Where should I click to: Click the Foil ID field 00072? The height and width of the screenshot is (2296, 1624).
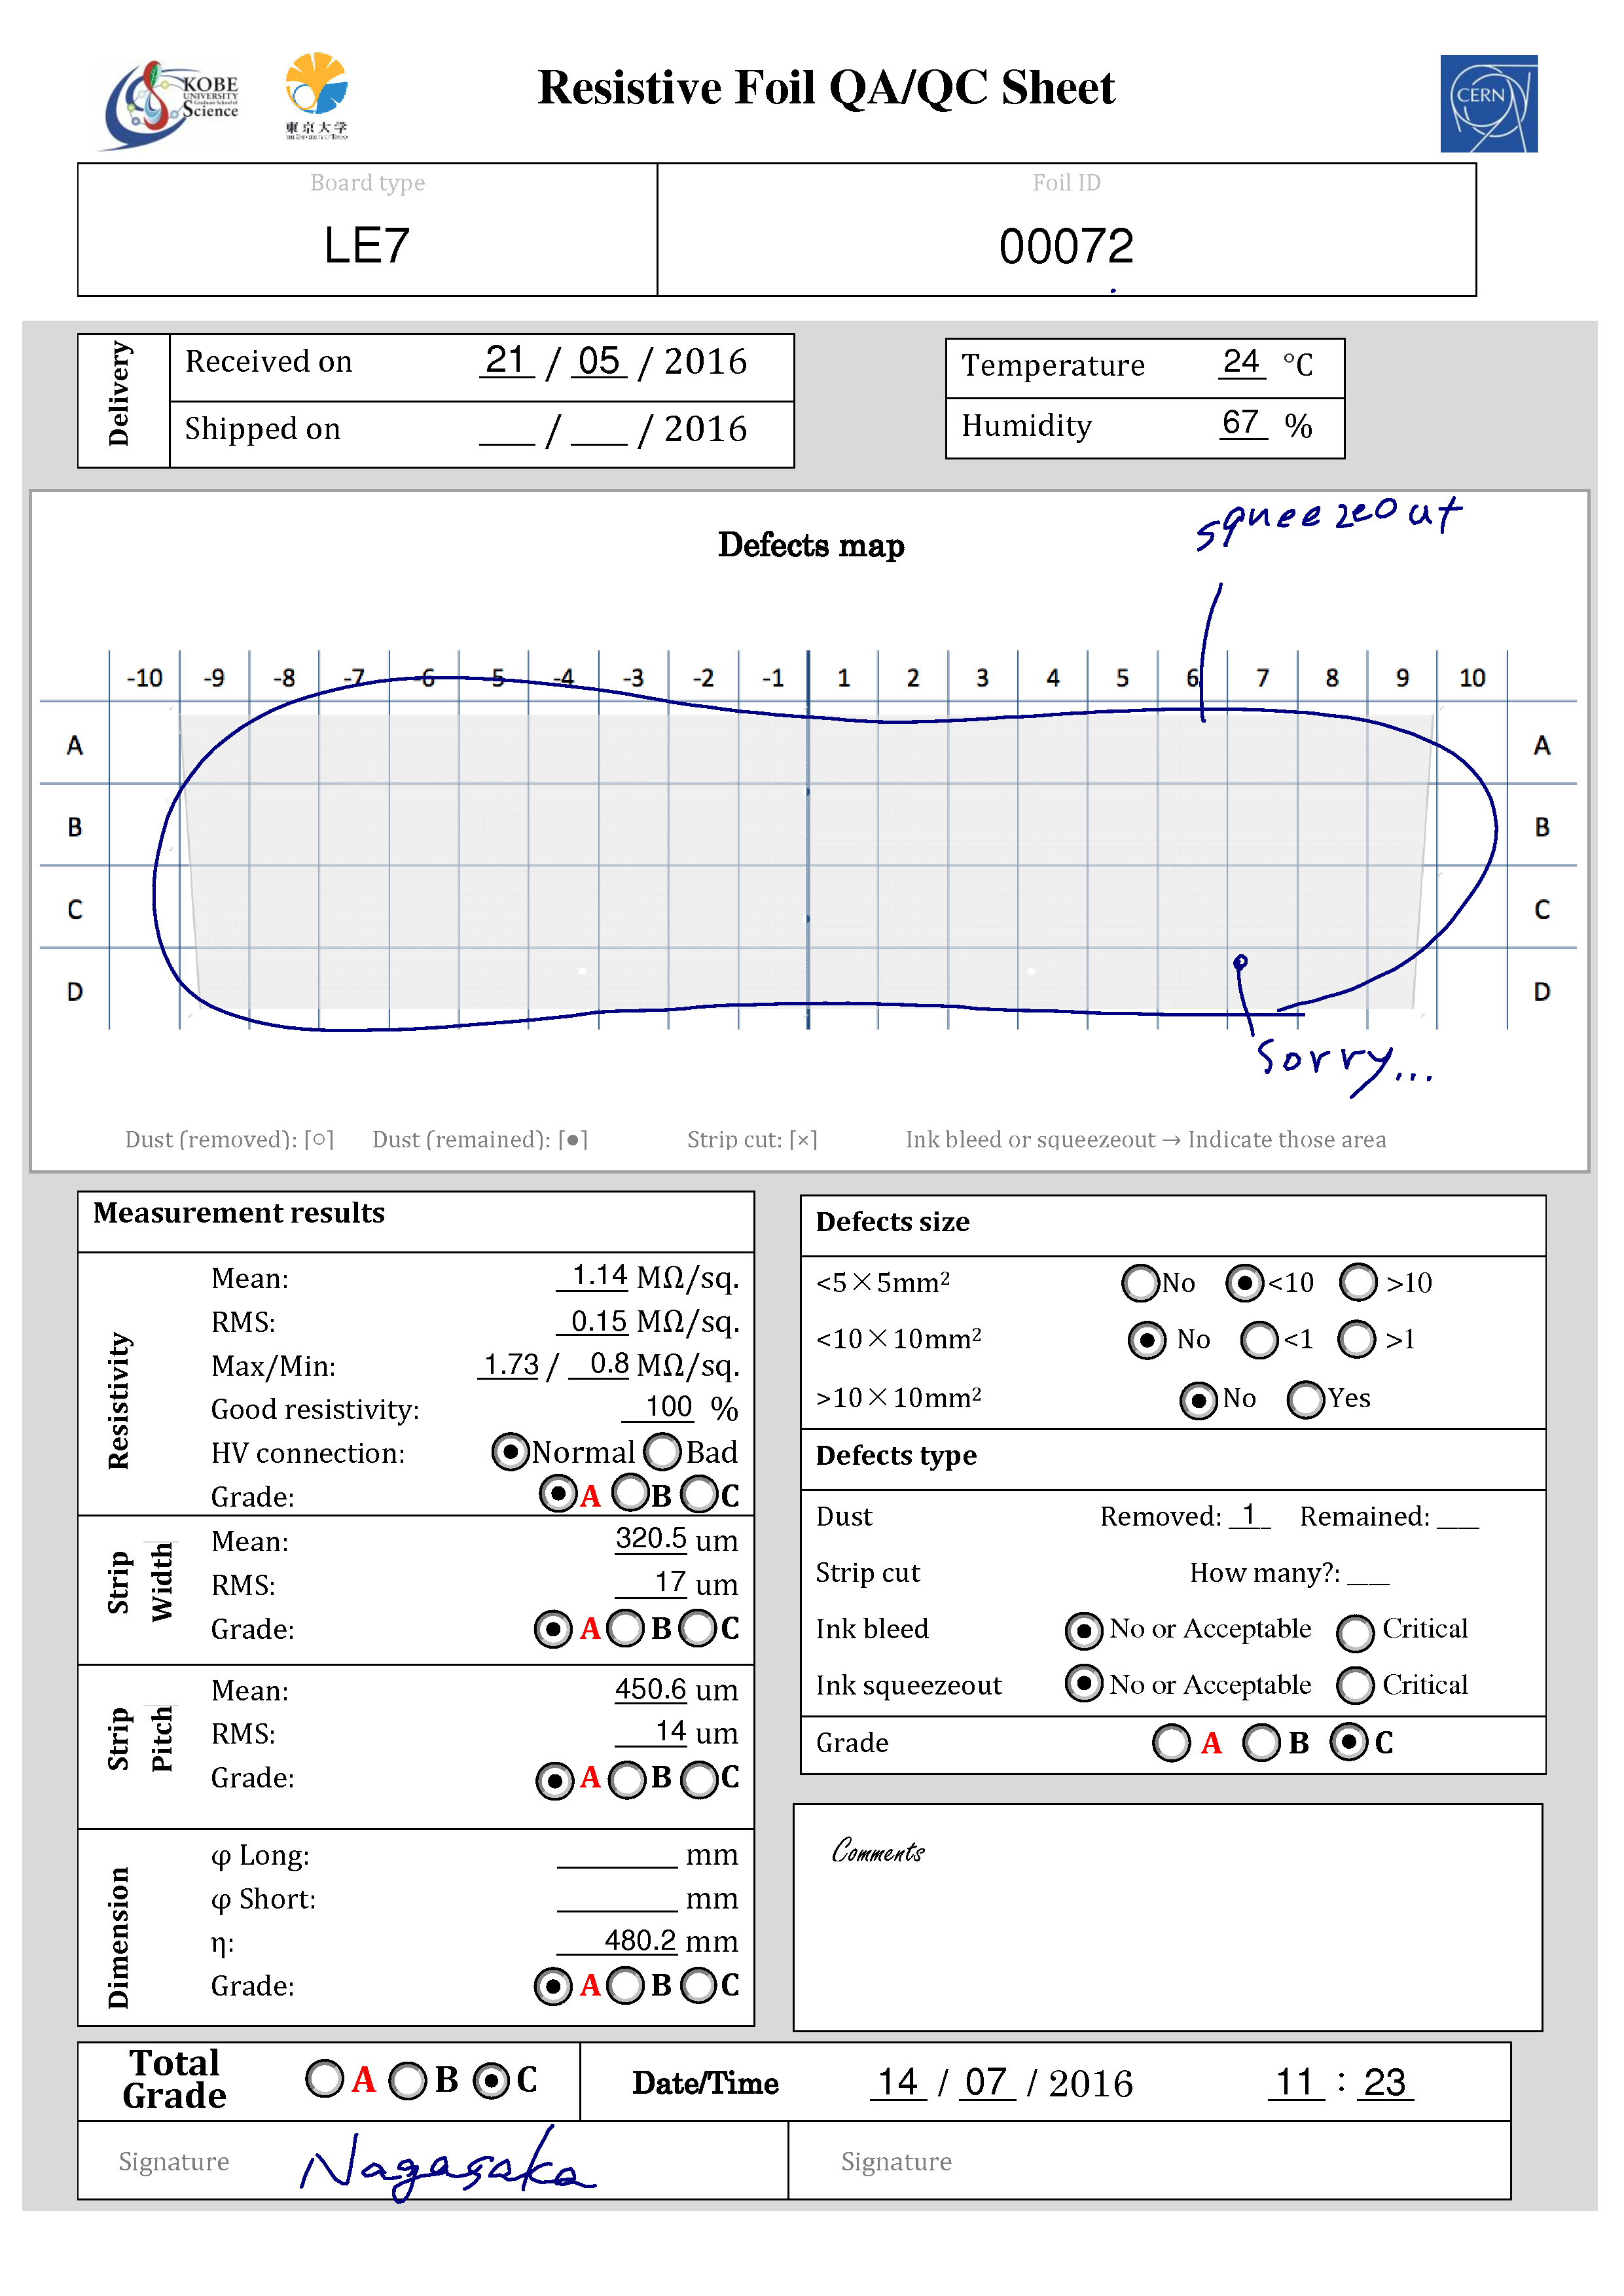(1066, 246)
